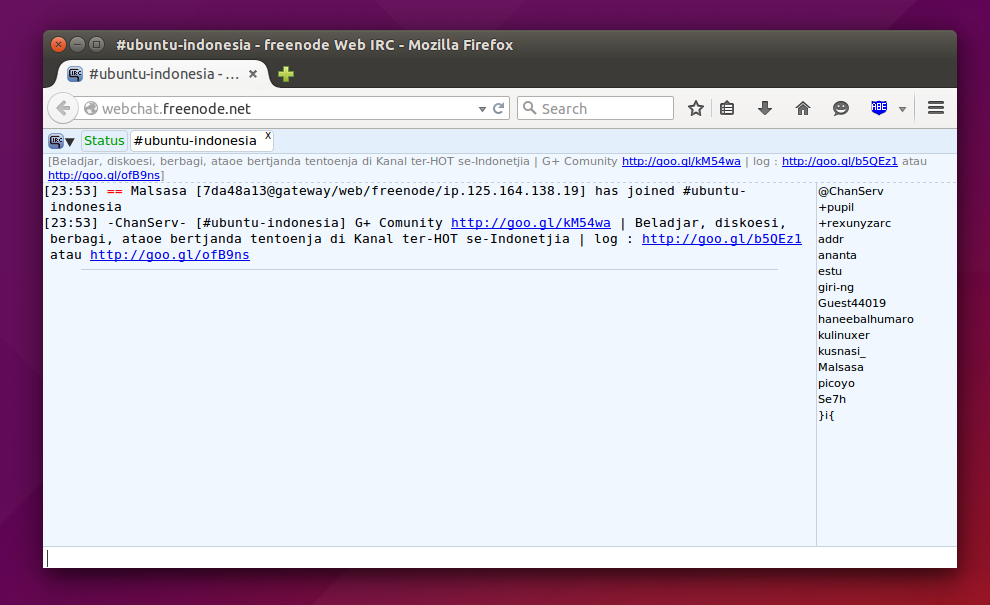The image size is (990, 605).
Task: Click the site identity globe in address bar
Action: coord(89,108)
